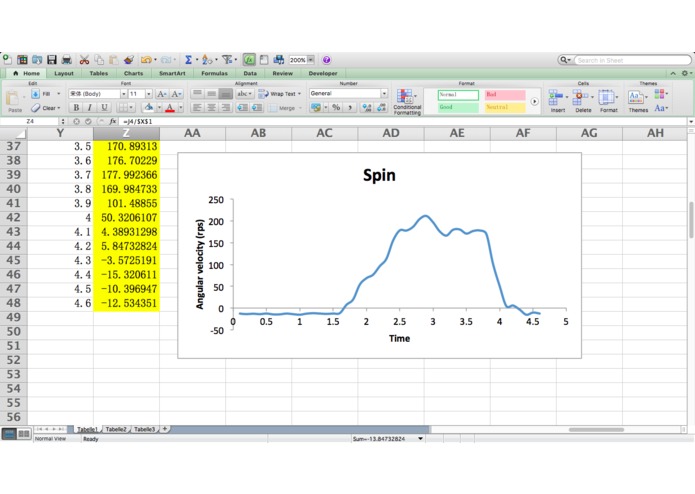Undo the last action
Screen dimensions: 695x494
pos(146,59)
